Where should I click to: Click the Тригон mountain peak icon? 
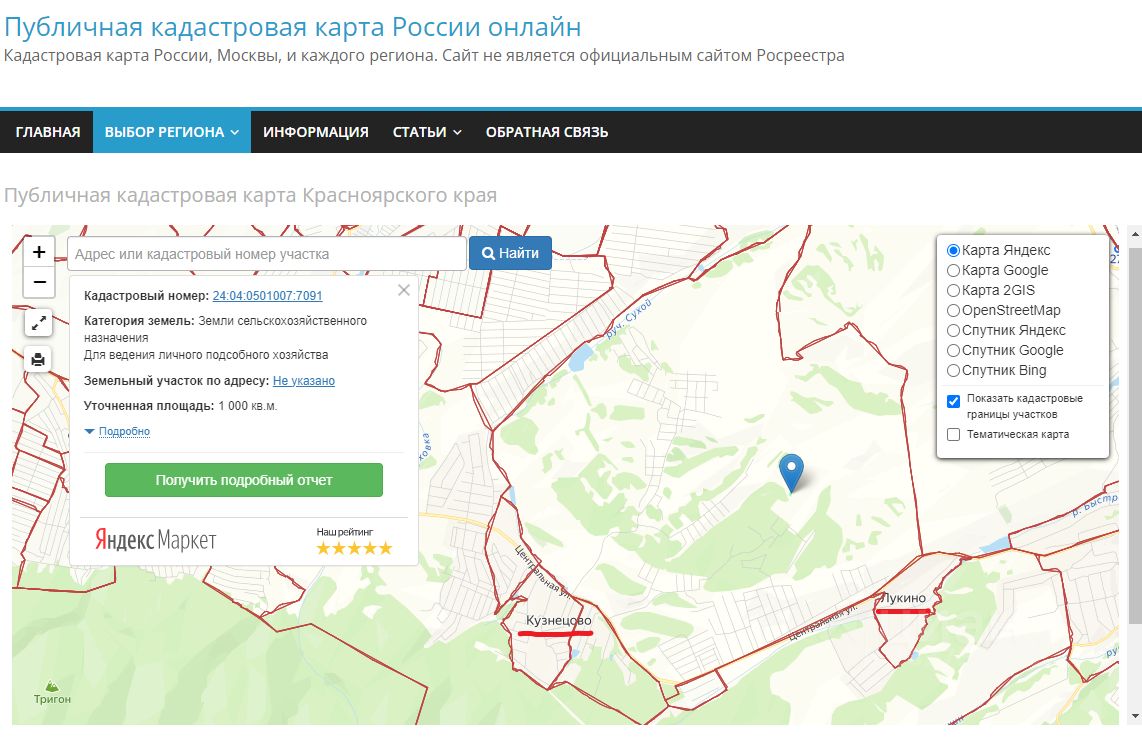(x=51, y=686)
